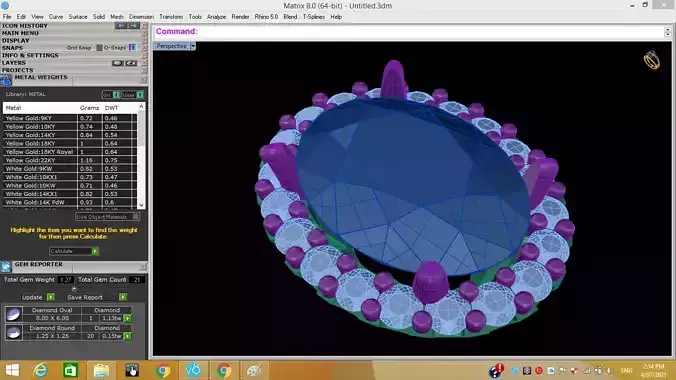This screenshot has height=380, width=676.
Task: Toggle the Projects panel pin
Action: (x=144, y=70)
